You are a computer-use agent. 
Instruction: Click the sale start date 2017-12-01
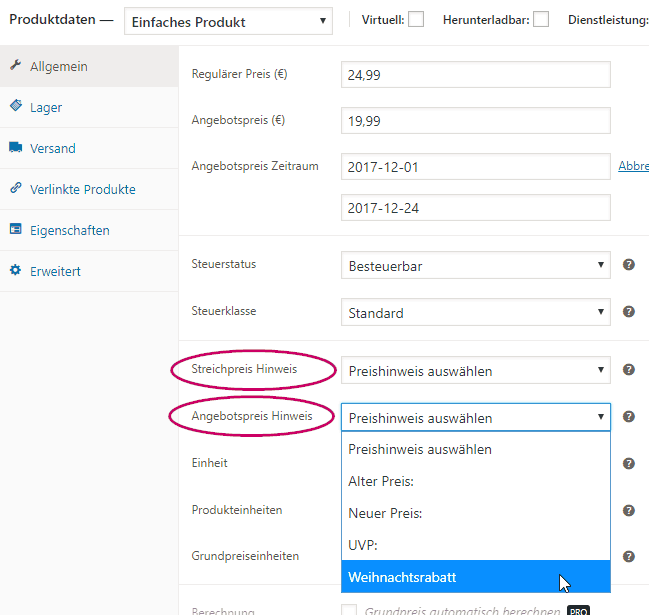click(x=476, y=166)
